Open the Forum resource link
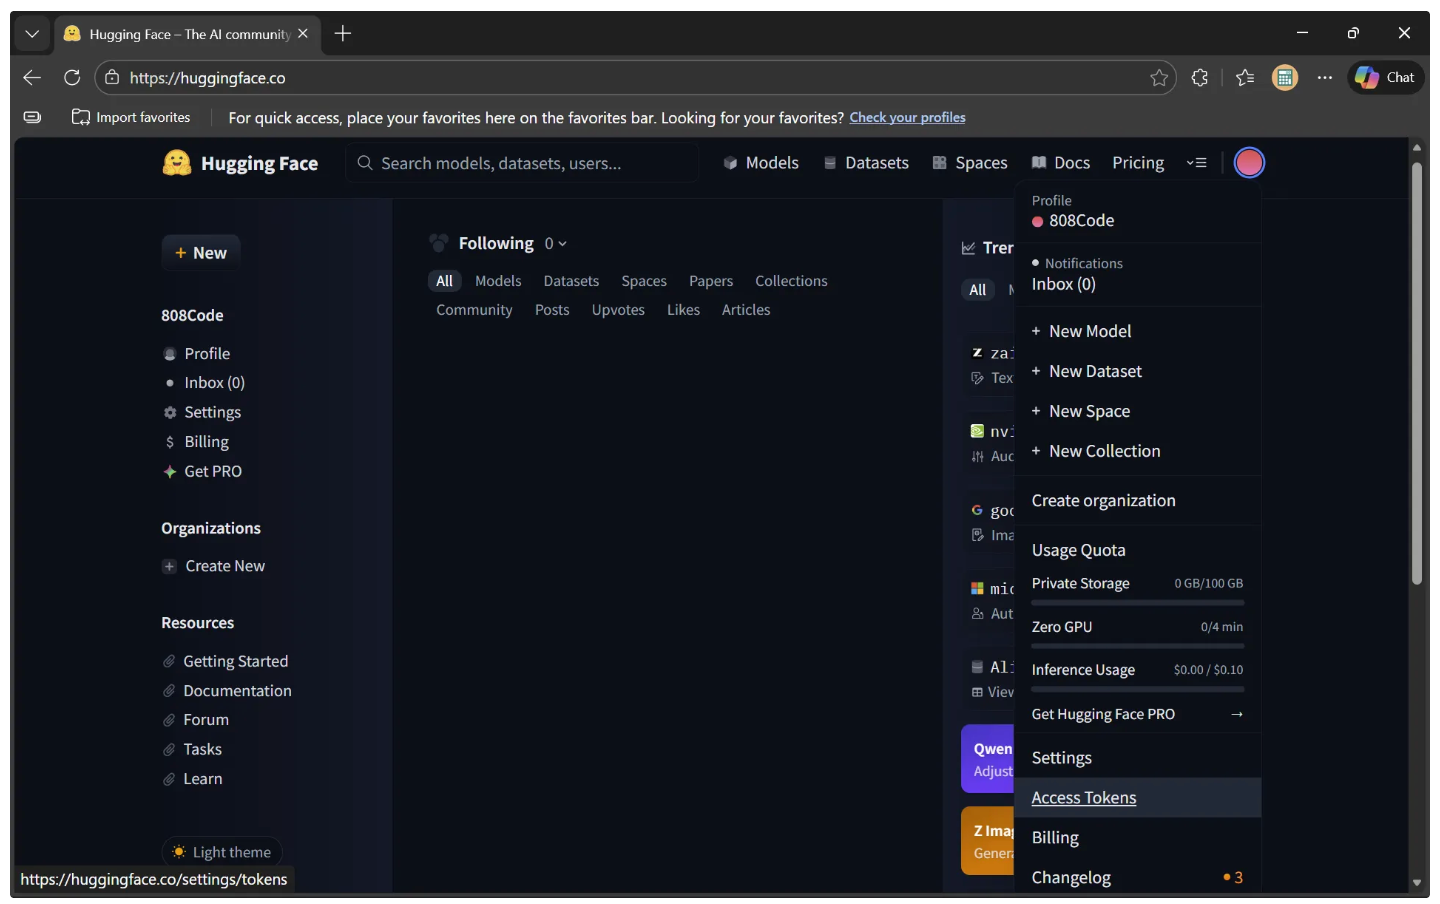Image resolution: width=1440 pixels, height=904 pixels. [x=196, y=720]
